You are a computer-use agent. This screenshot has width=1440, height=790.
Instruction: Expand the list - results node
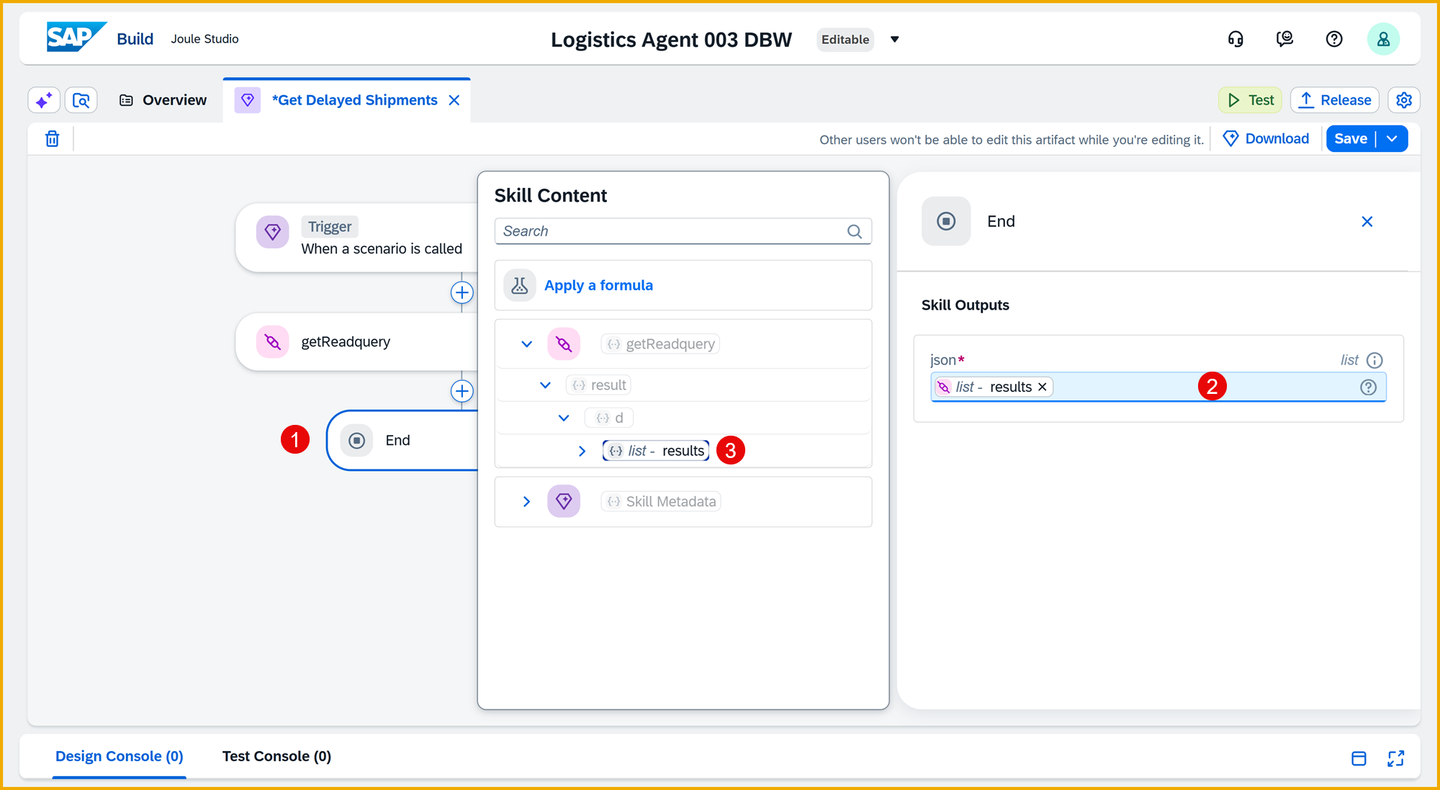tap(582, 451)
